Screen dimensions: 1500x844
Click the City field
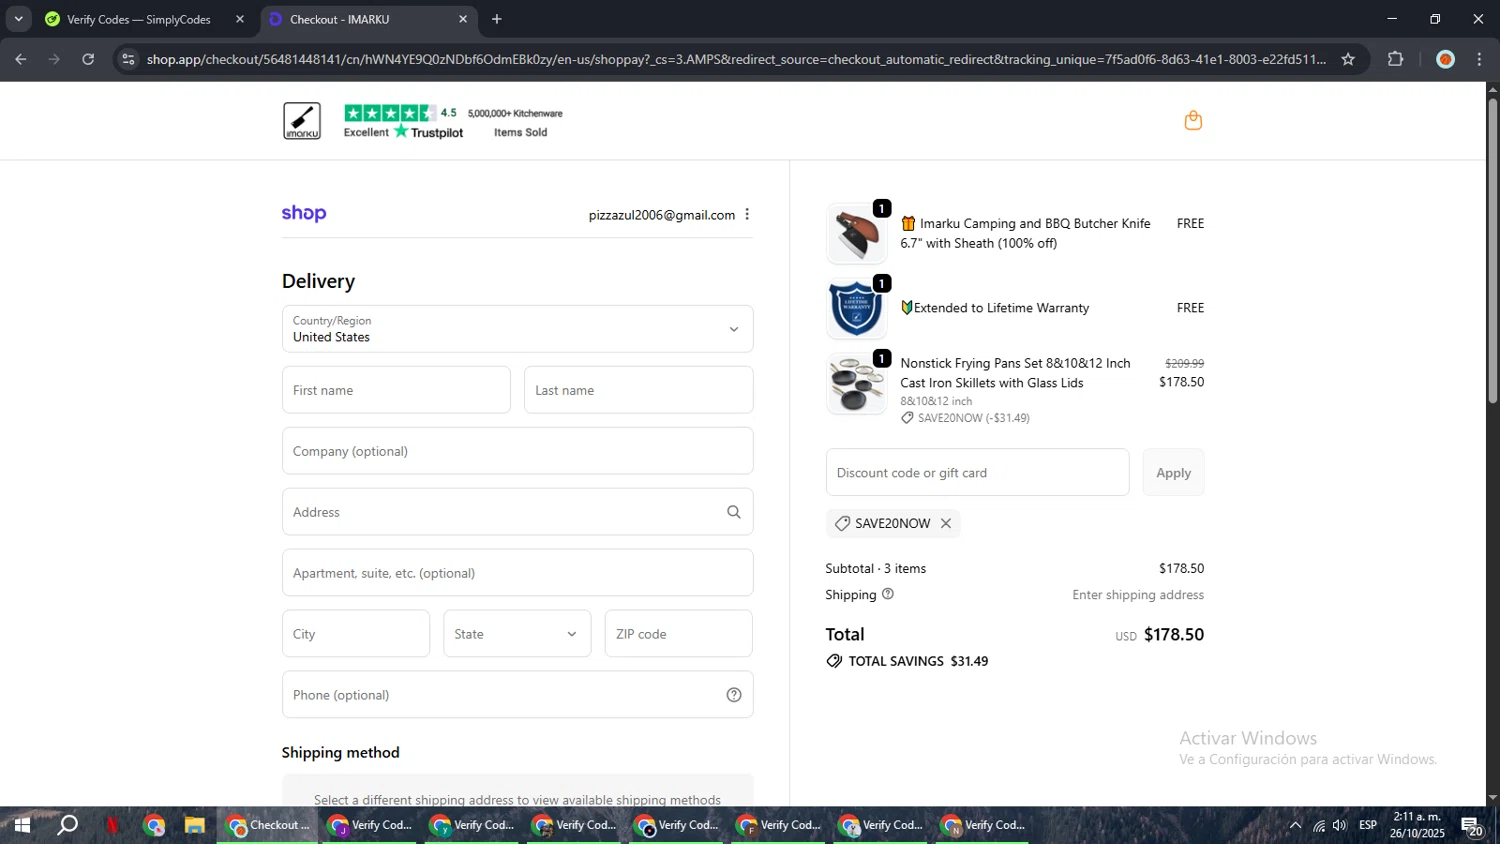point(356,634)
